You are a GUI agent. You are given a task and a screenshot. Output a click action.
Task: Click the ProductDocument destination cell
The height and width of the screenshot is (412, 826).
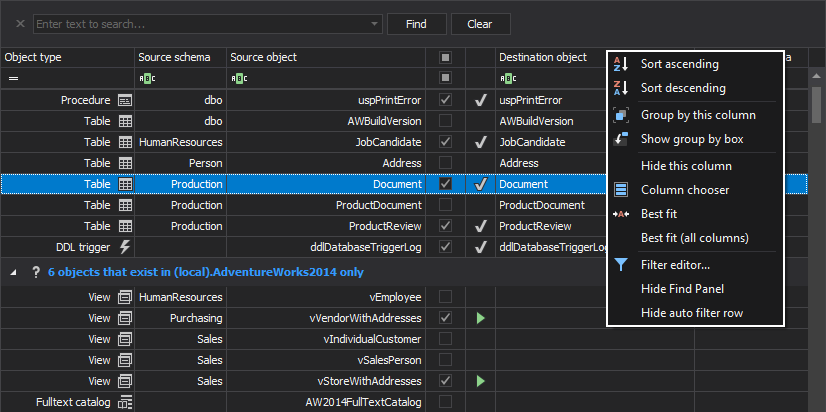[550, 205]
